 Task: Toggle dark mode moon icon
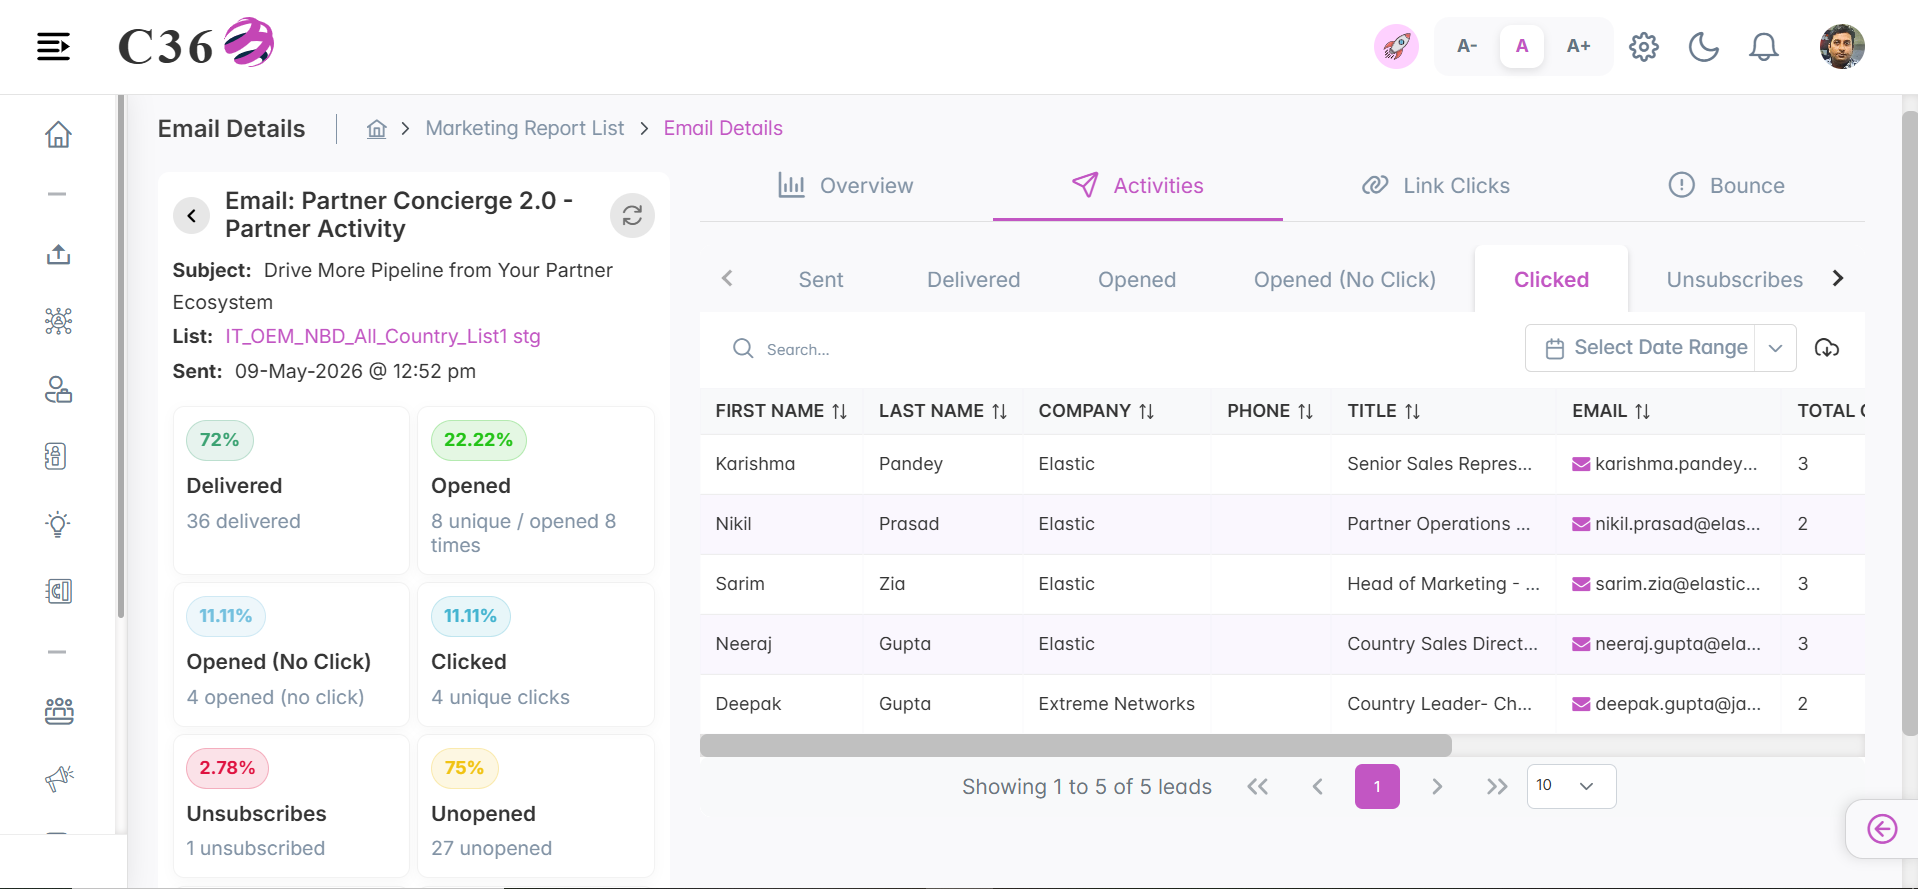click(1703, 46)
